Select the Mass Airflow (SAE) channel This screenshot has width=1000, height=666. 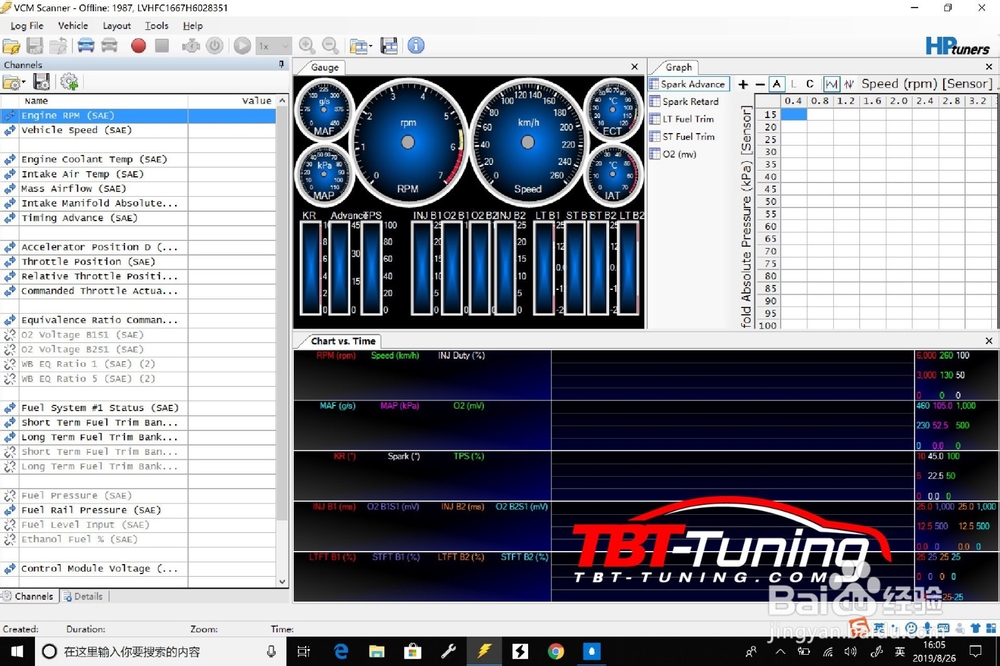click(x=138, y=189)
